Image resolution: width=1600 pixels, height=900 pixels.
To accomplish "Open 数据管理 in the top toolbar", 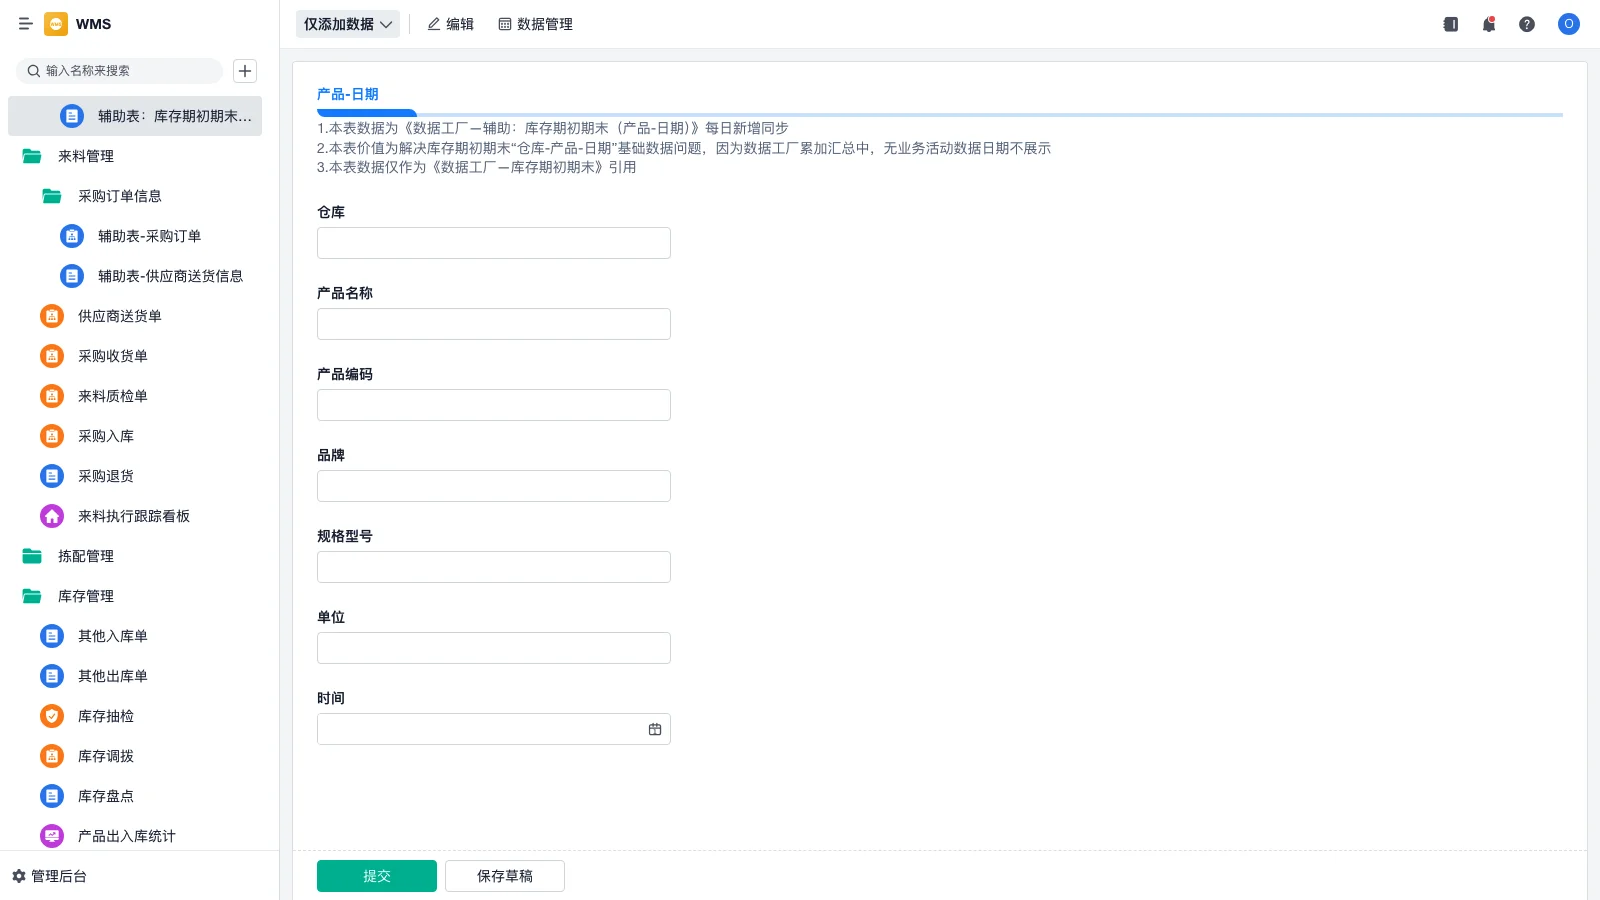I will (x=535, y=24).
